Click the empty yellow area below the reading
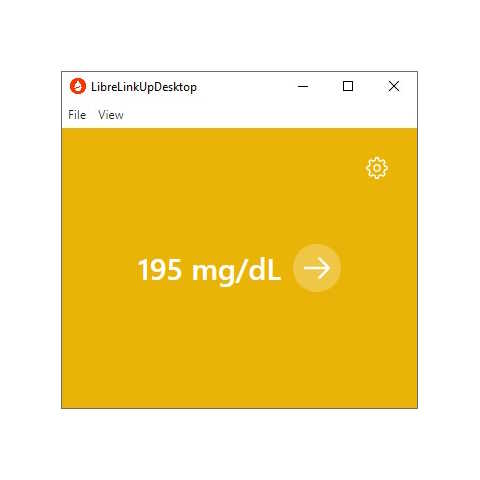 pos(239,350)
